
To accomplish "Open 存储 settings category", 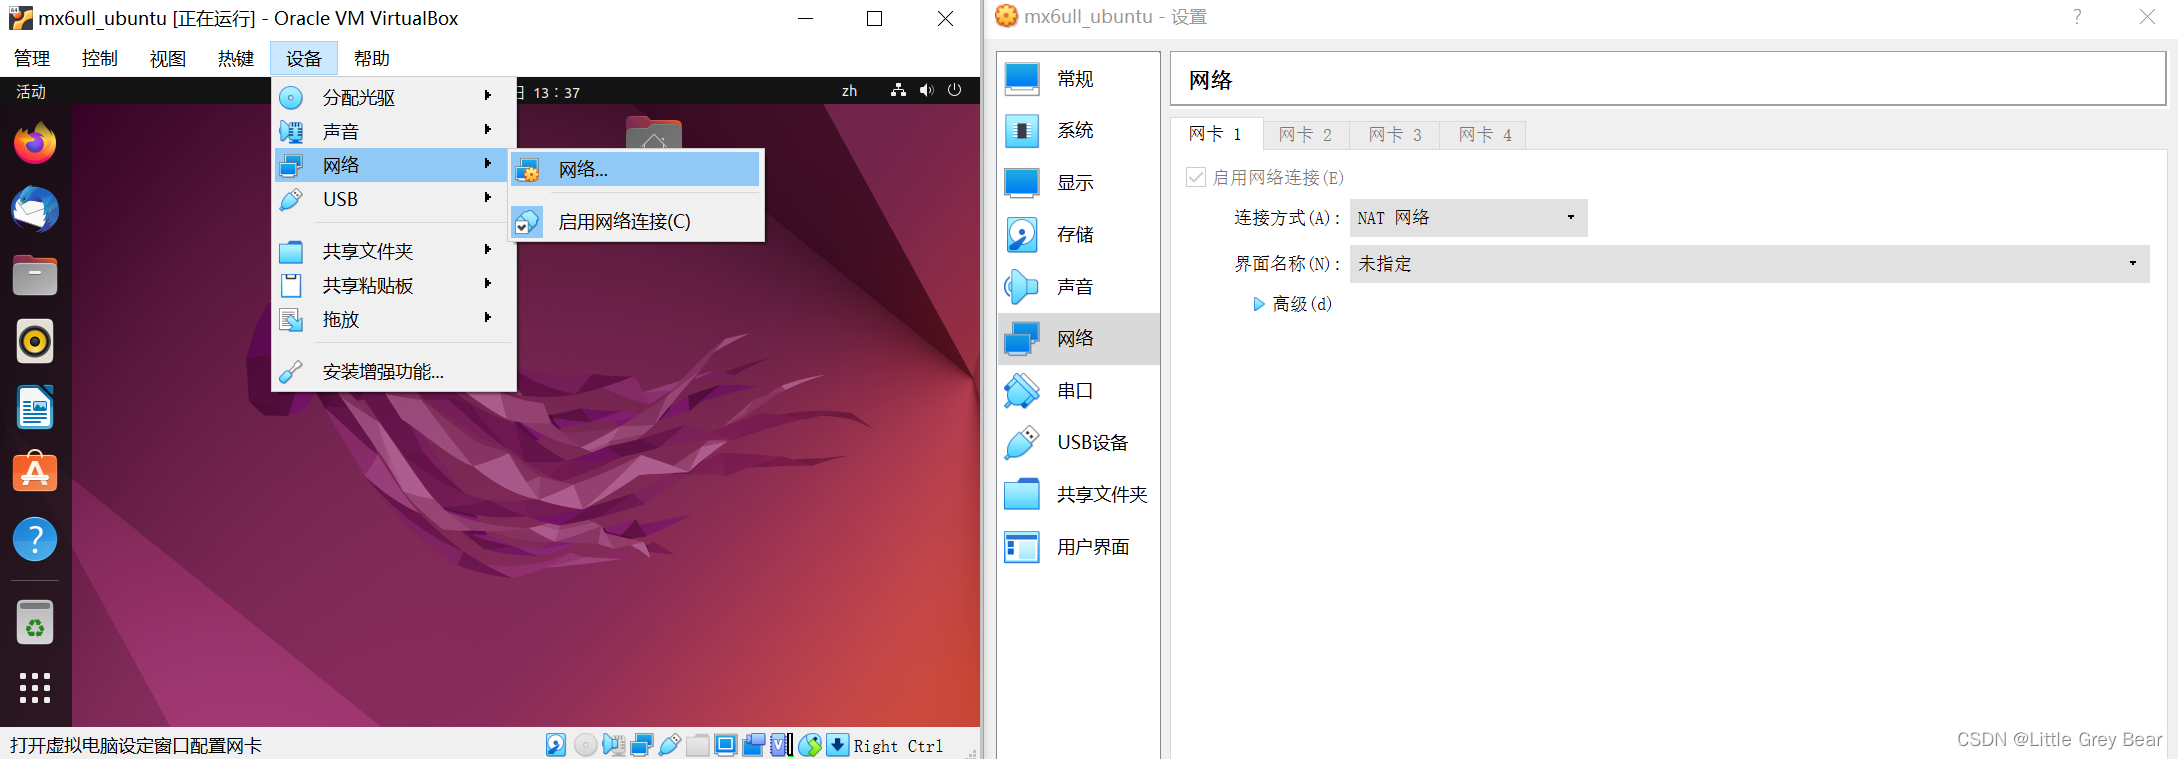I will click(1078, 235).
